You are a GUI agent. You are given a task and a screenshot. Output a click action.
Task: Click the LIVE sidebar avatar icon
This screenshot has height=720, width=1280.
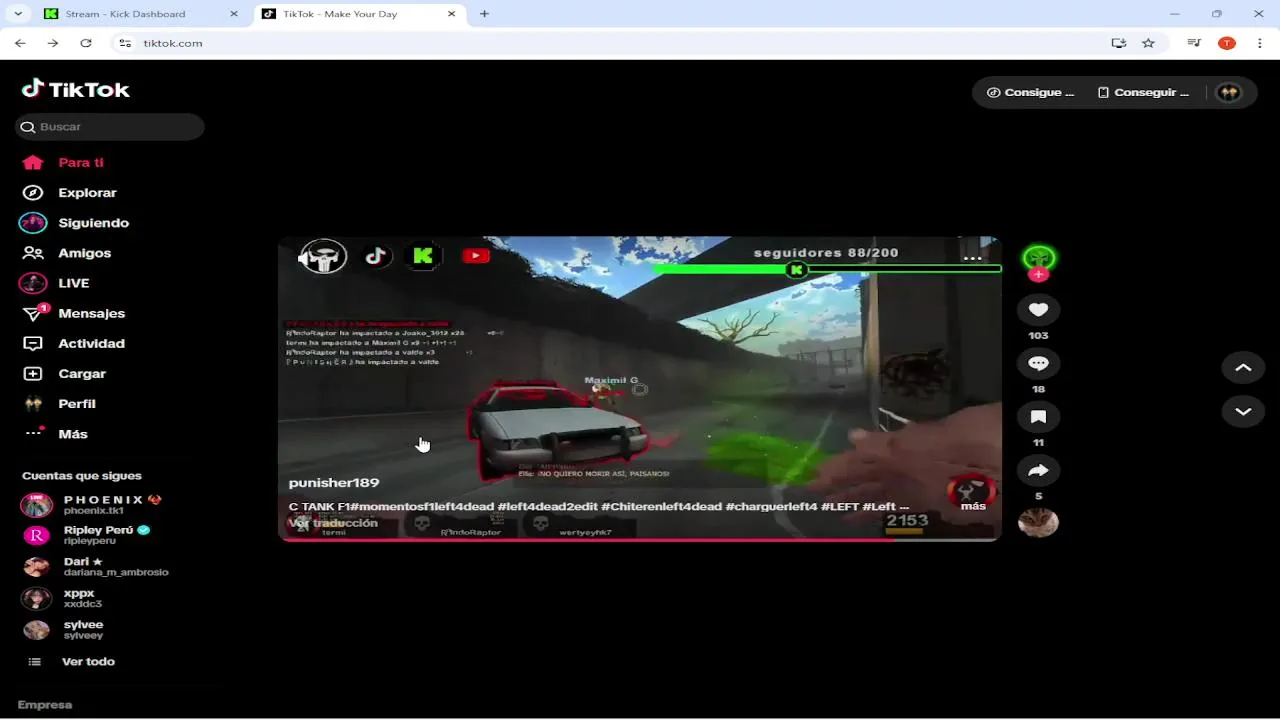pos(33,283)
